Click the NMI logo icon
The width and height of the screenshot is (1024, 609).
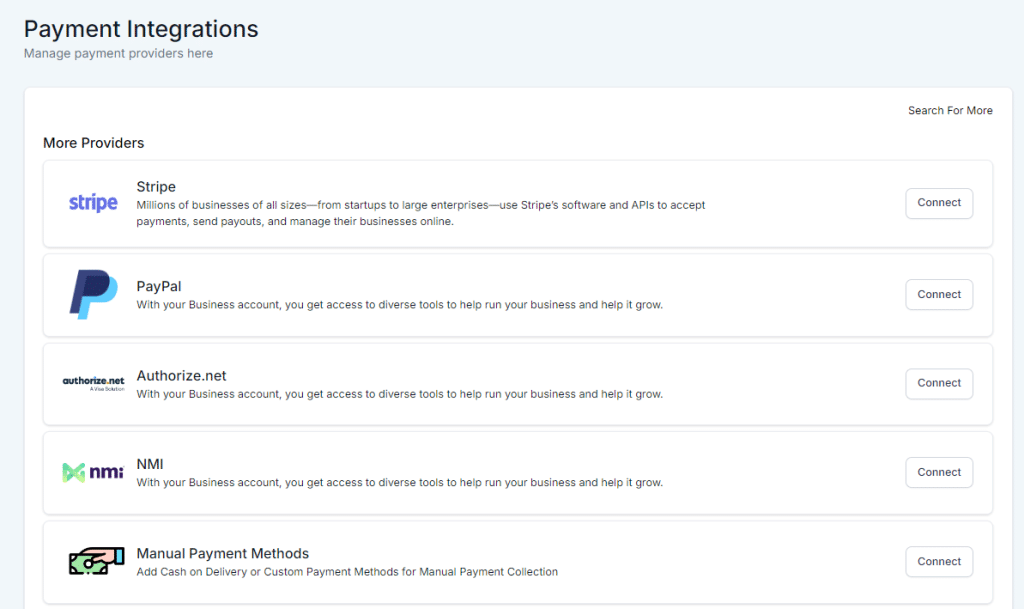coord(93,472)
